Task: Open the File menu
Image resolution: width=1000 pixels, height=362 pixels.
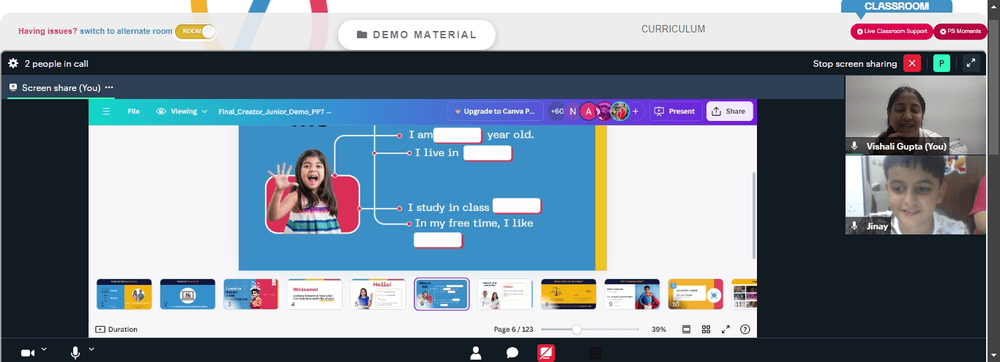Action: [x=133, y=111]
